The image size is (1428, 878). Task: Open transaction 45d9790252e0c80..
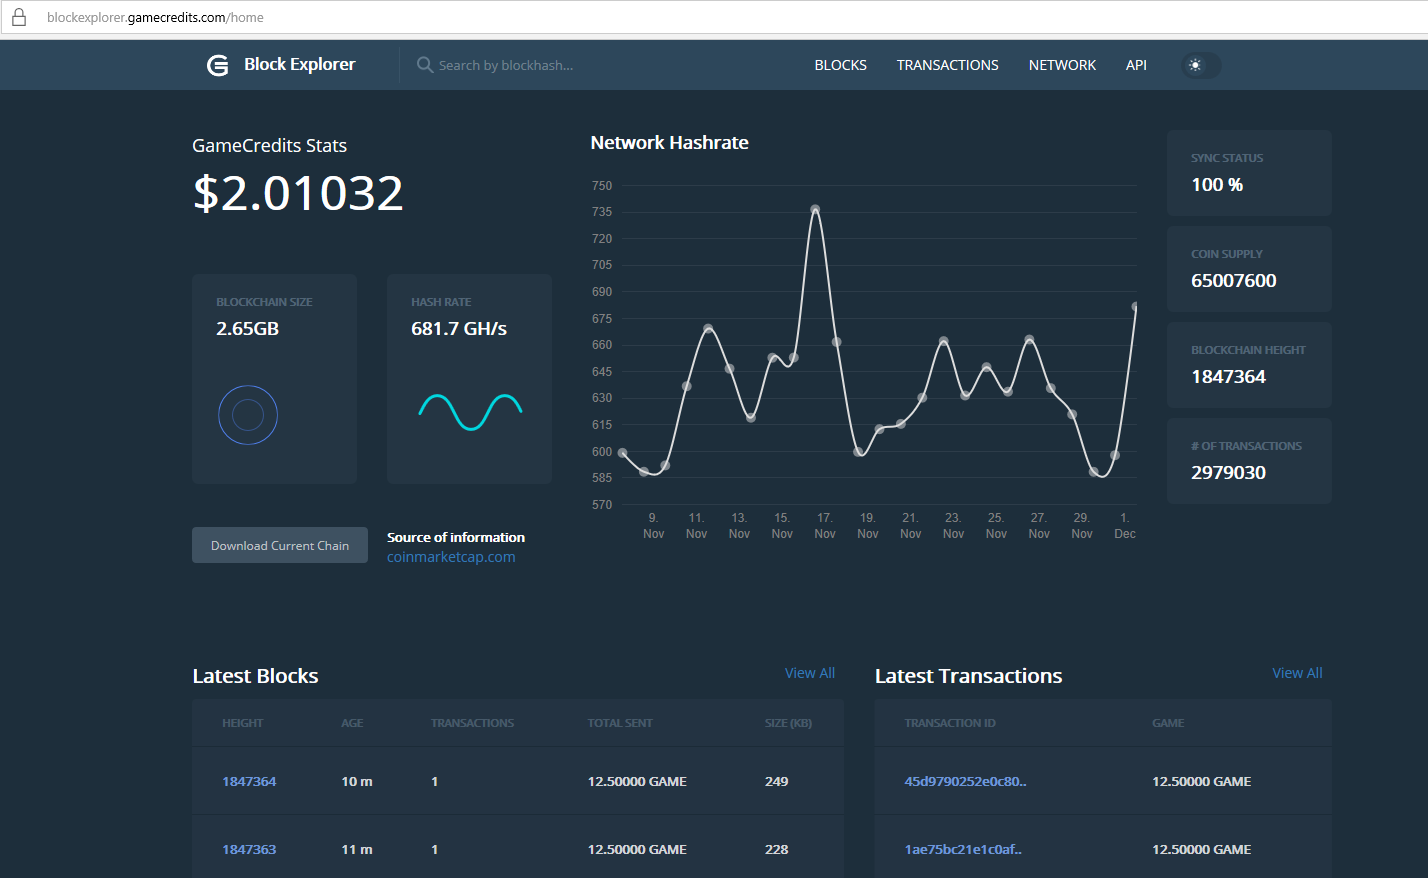[x=965, y=781]
